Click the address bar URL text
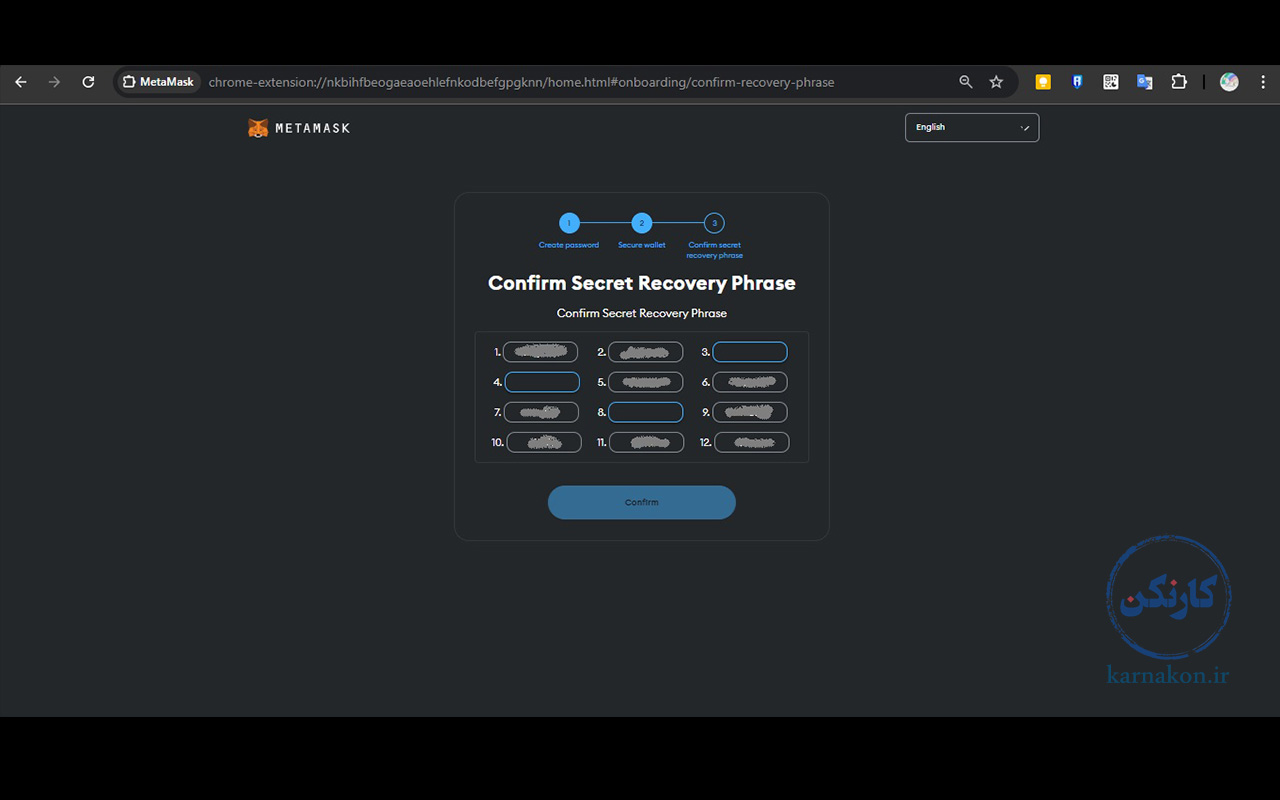1280x800 pixels. click(521, 82)
